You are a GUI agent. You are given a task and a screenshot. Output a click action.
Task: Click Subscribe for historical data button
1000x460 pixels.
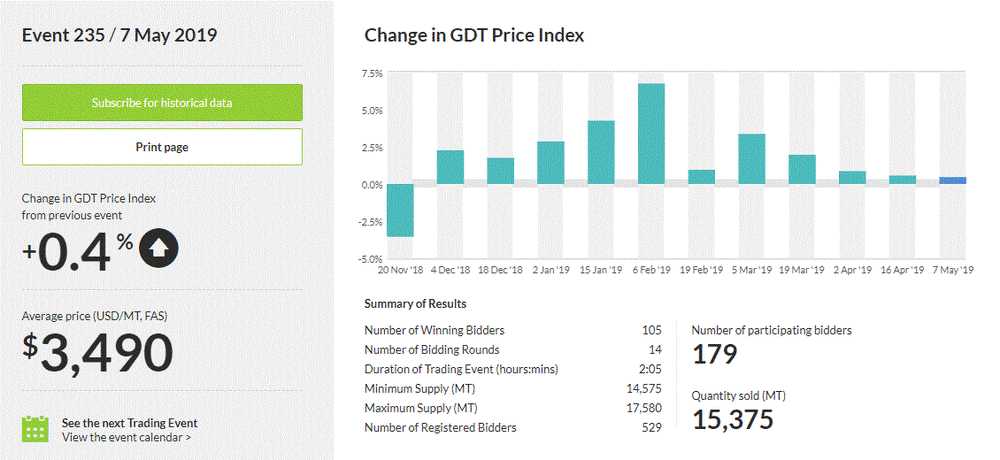[x=162, y=102]
